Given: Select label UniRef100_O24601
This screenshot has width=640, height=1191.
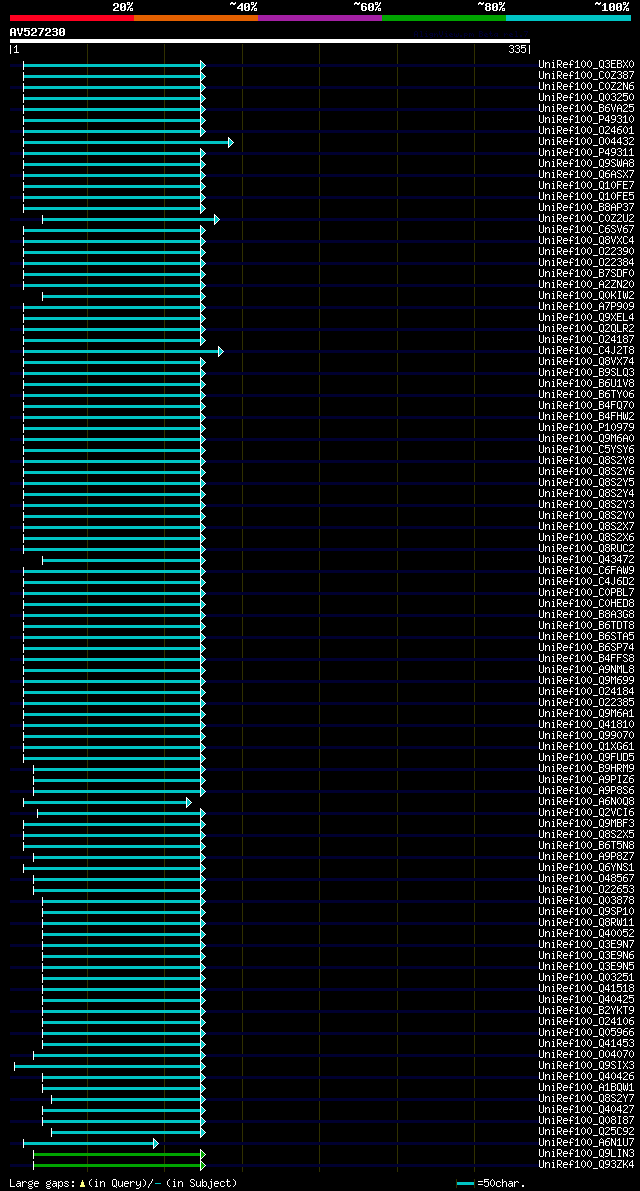Looking at the screenshot, I should coord(586,131).
